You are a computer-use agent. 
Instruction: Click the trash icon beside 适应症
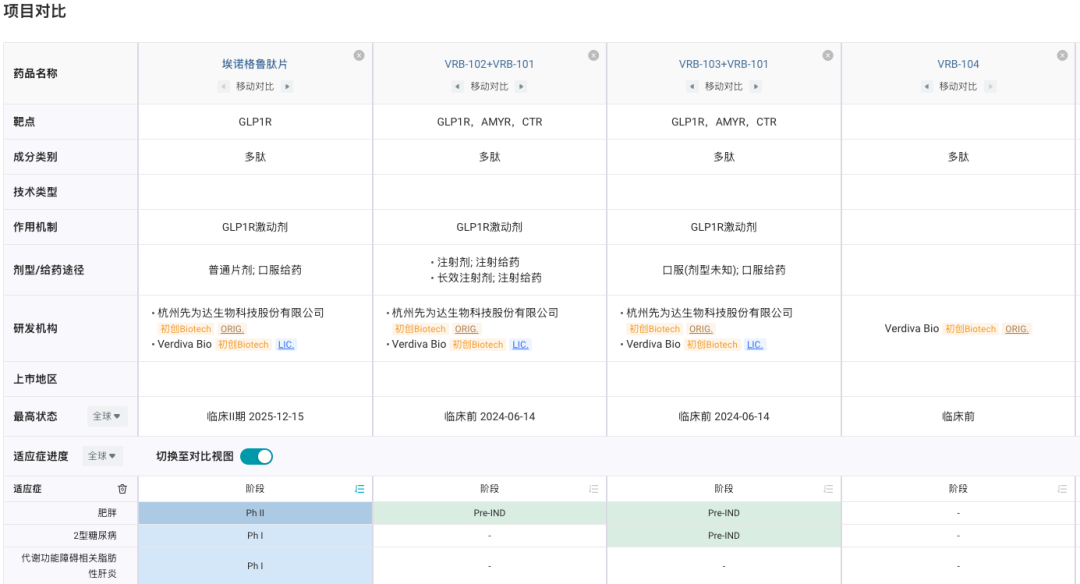pyautogui.click(x=124, y=489)
